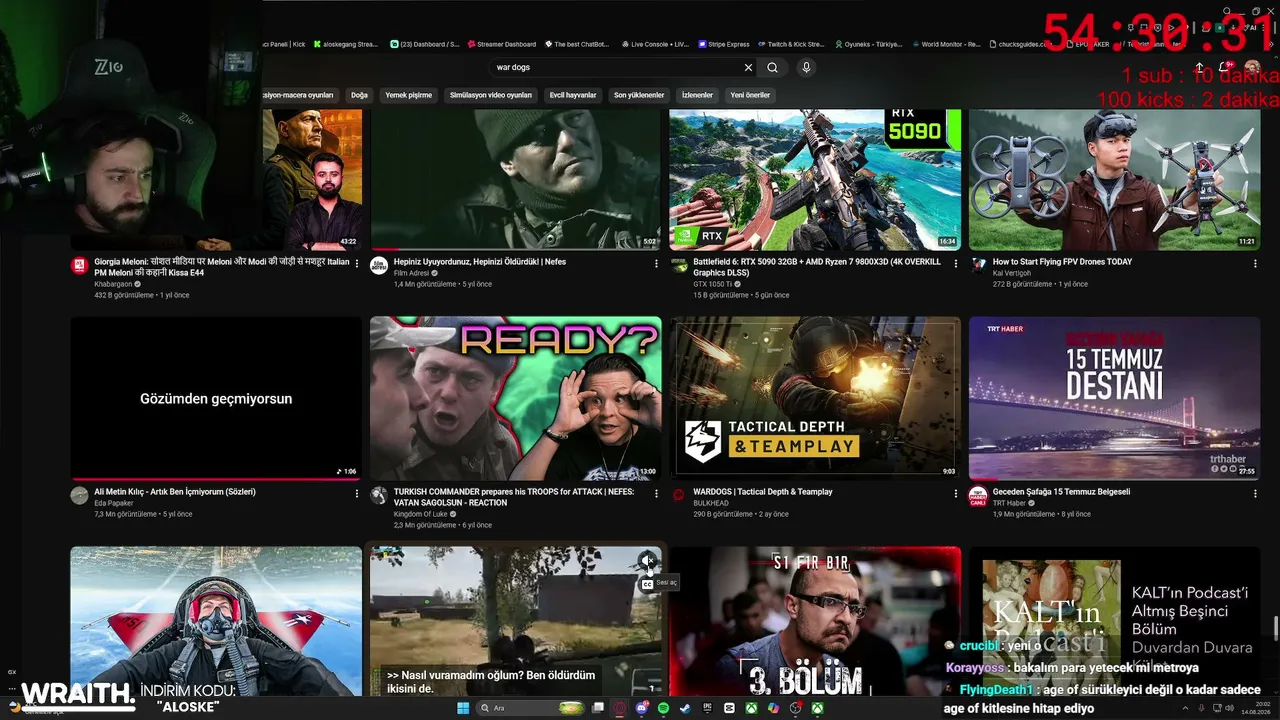
Task: Open options menu for Giorgia Meloni video
Action: (357, 263)
